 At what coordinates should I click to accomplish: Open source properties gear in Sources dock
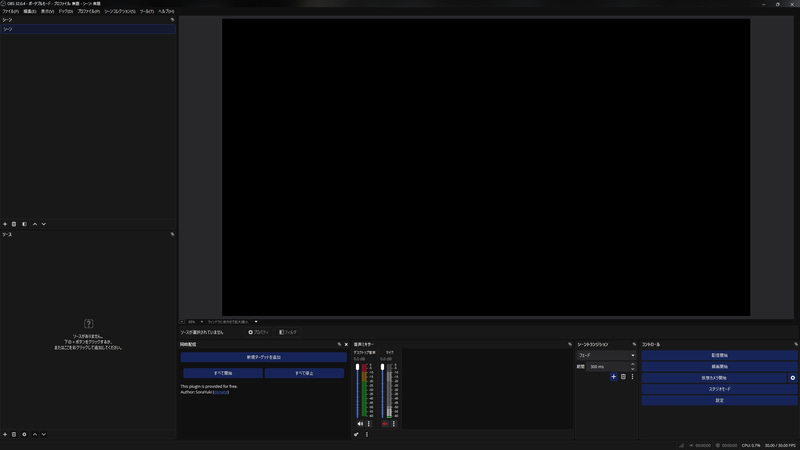coord(24,434)
